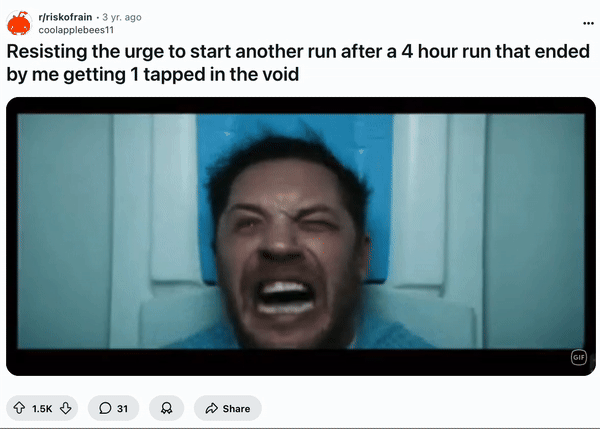Viewport: 600px width, 429px height.
Task: Visit the coolapplebees11 user profile
Action: [76, 30]
